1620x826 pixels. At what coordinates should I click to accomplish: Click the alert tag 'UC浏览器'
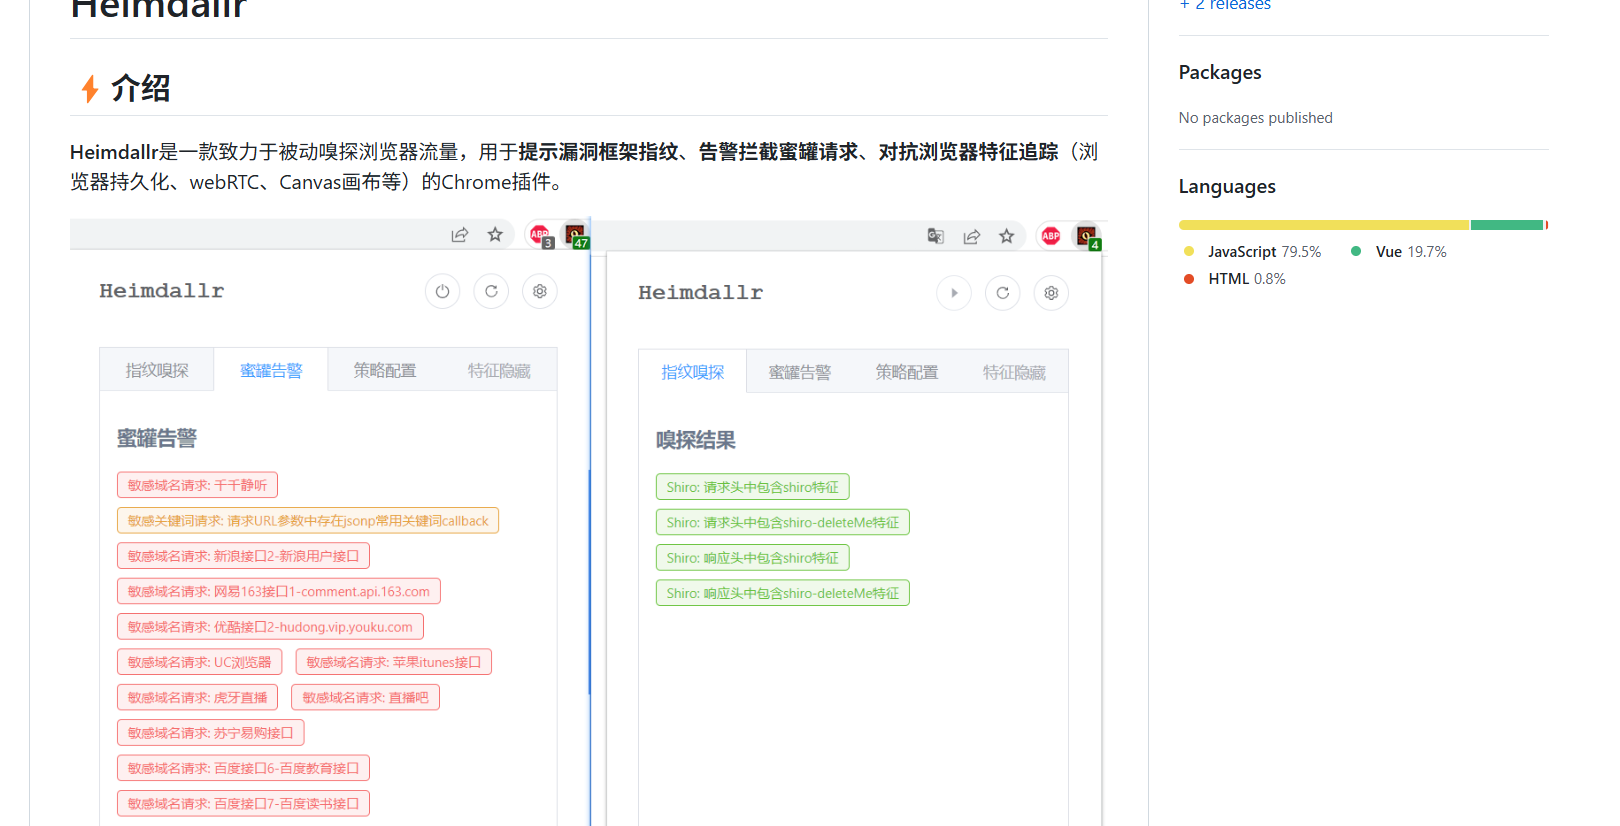pyautogui.click(x=200, y=662)
